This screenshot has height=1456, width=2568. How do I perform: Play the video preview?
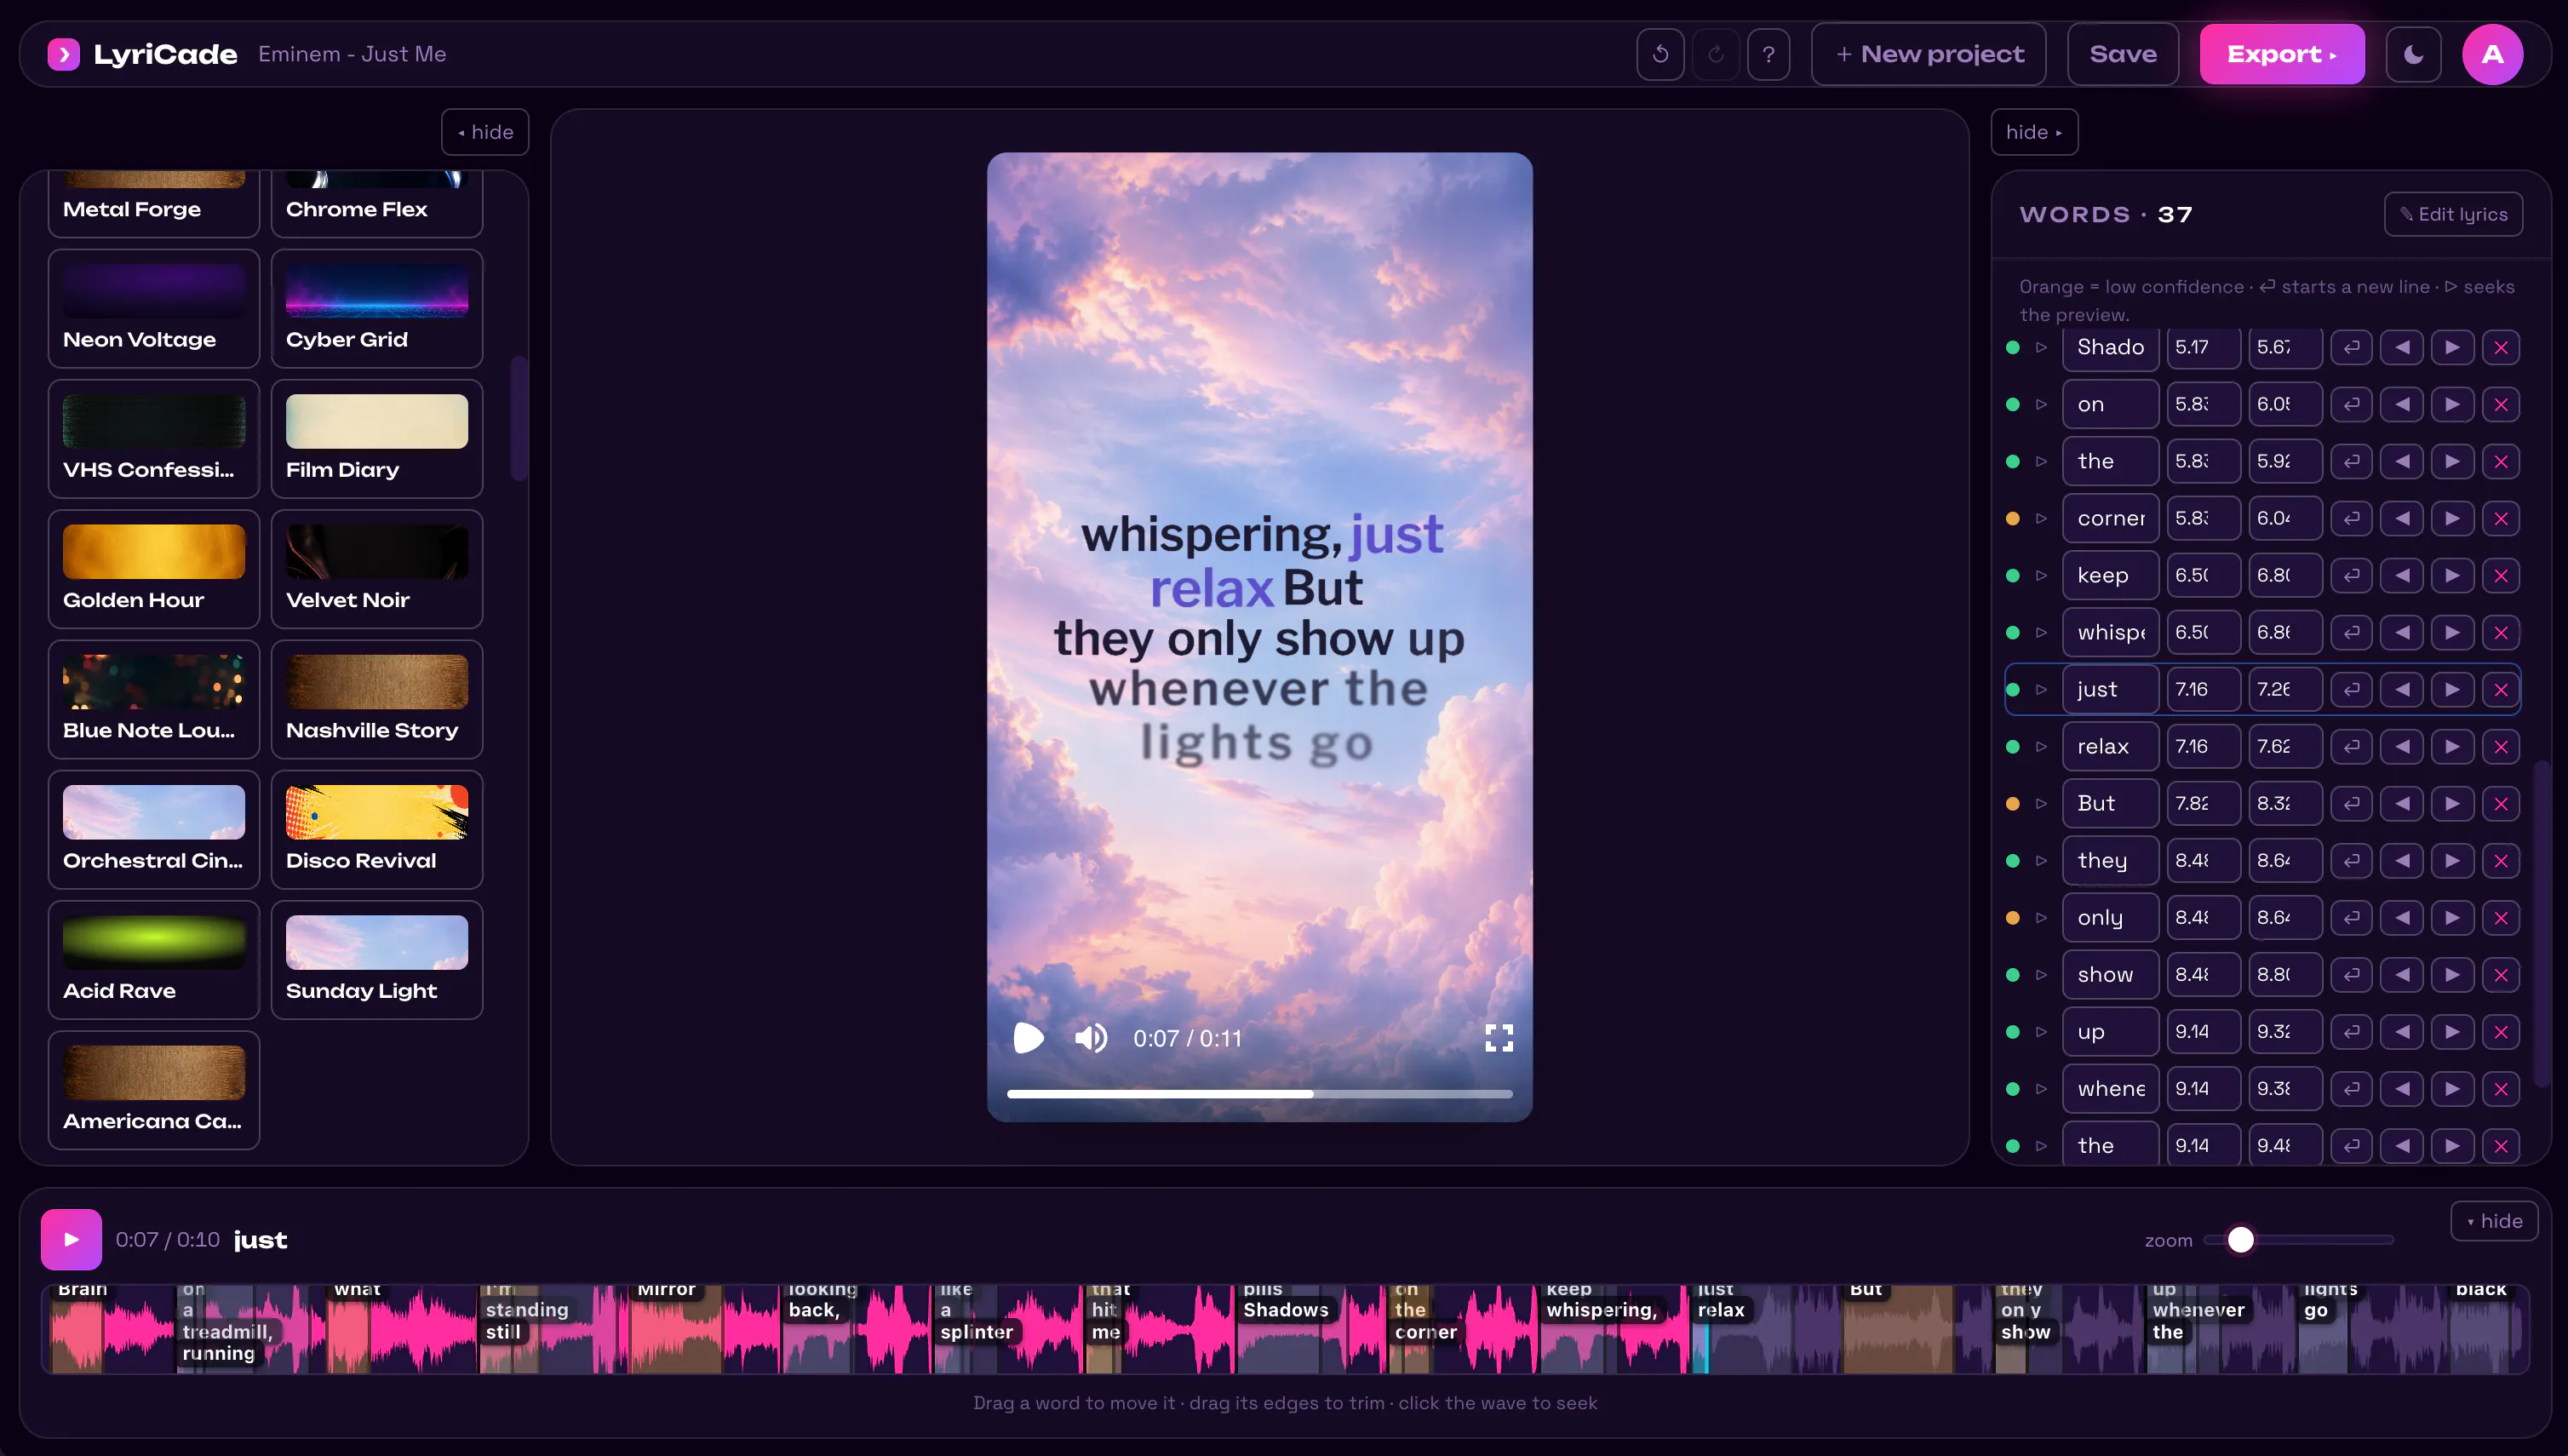pos(1028,1038)
